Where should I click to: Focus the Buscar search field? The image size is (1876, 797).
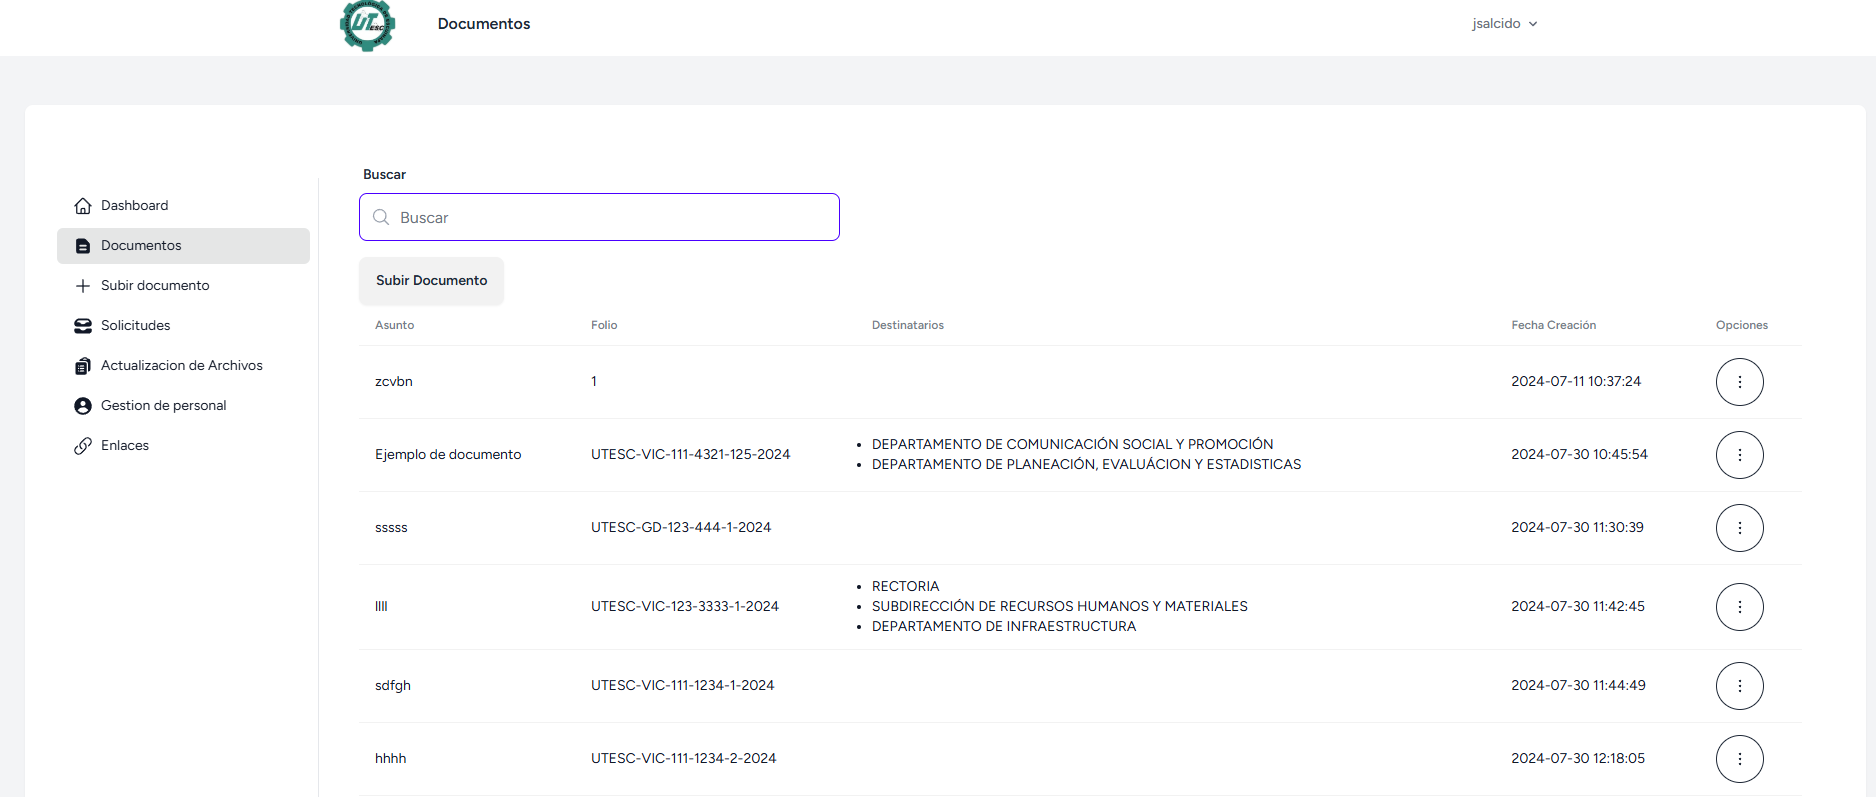599,217
